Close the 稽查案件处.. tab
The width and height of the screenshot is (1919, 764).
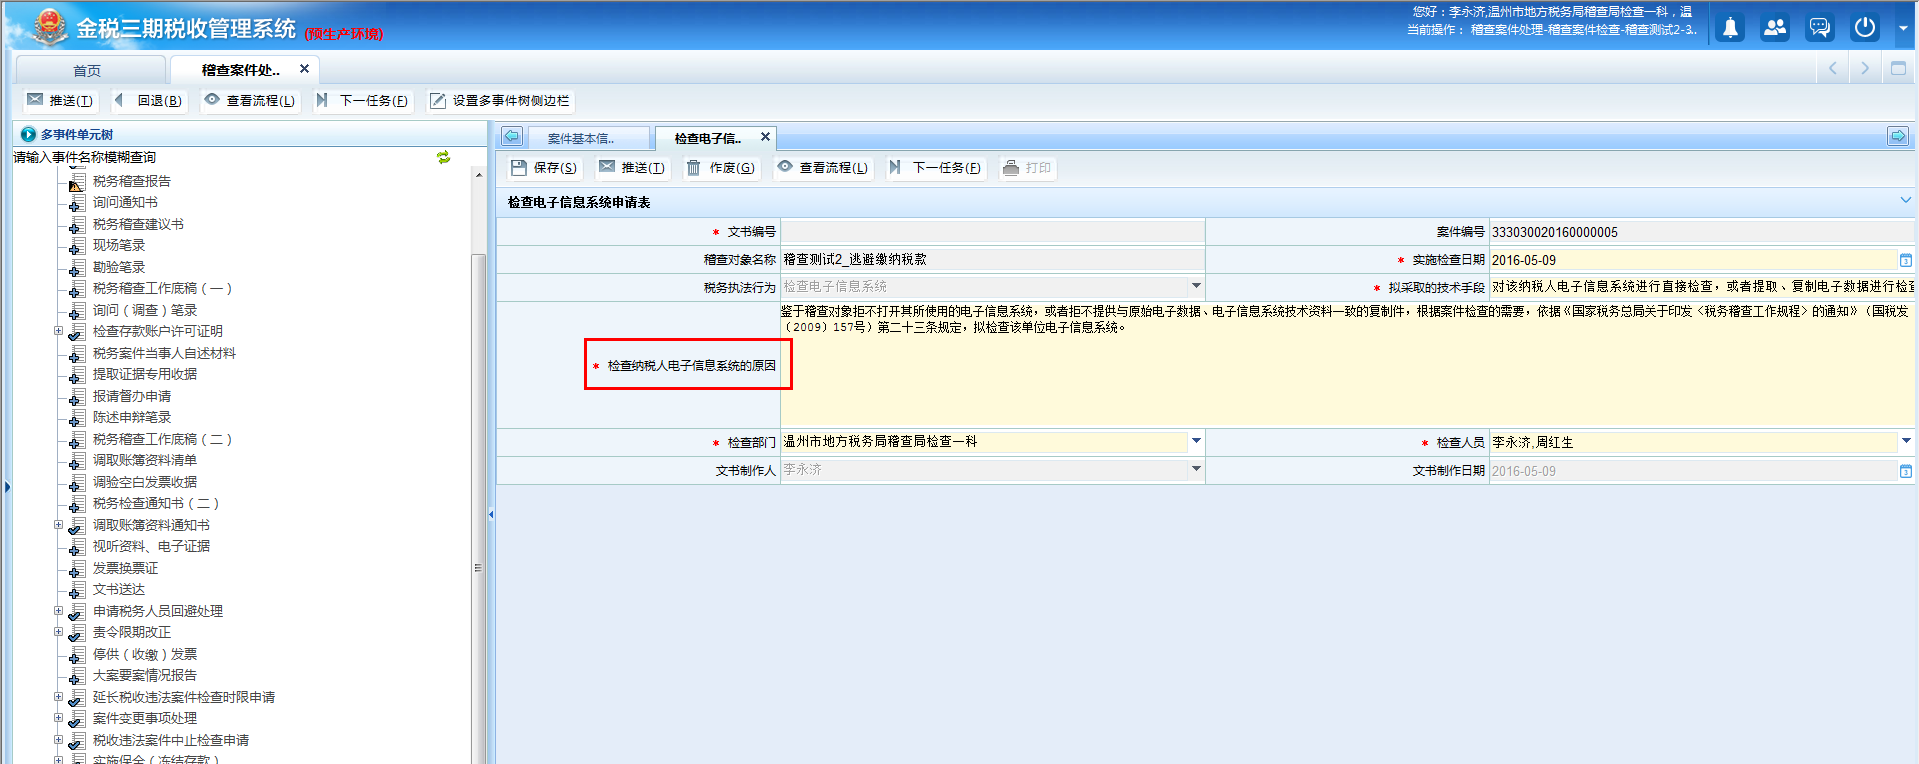(x=304, y=69)
